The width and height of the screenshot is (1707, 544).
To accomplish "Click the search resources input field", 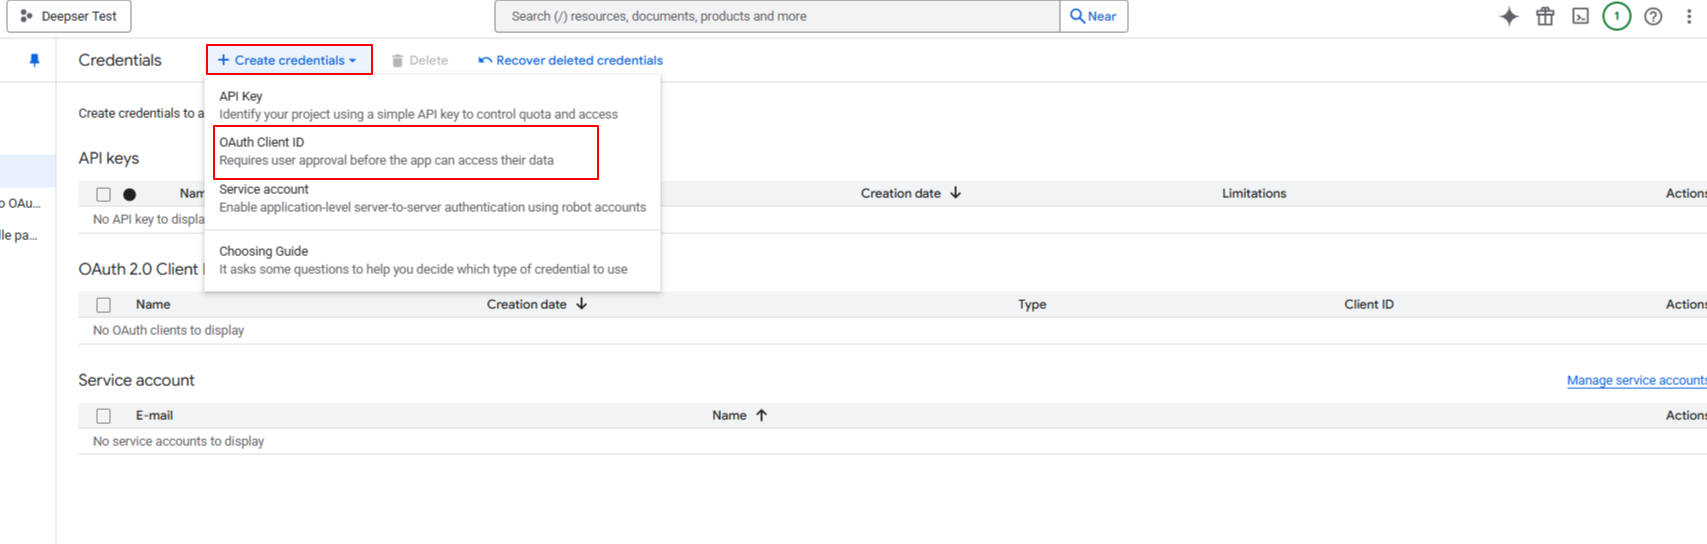I will (x=777, y=16).
